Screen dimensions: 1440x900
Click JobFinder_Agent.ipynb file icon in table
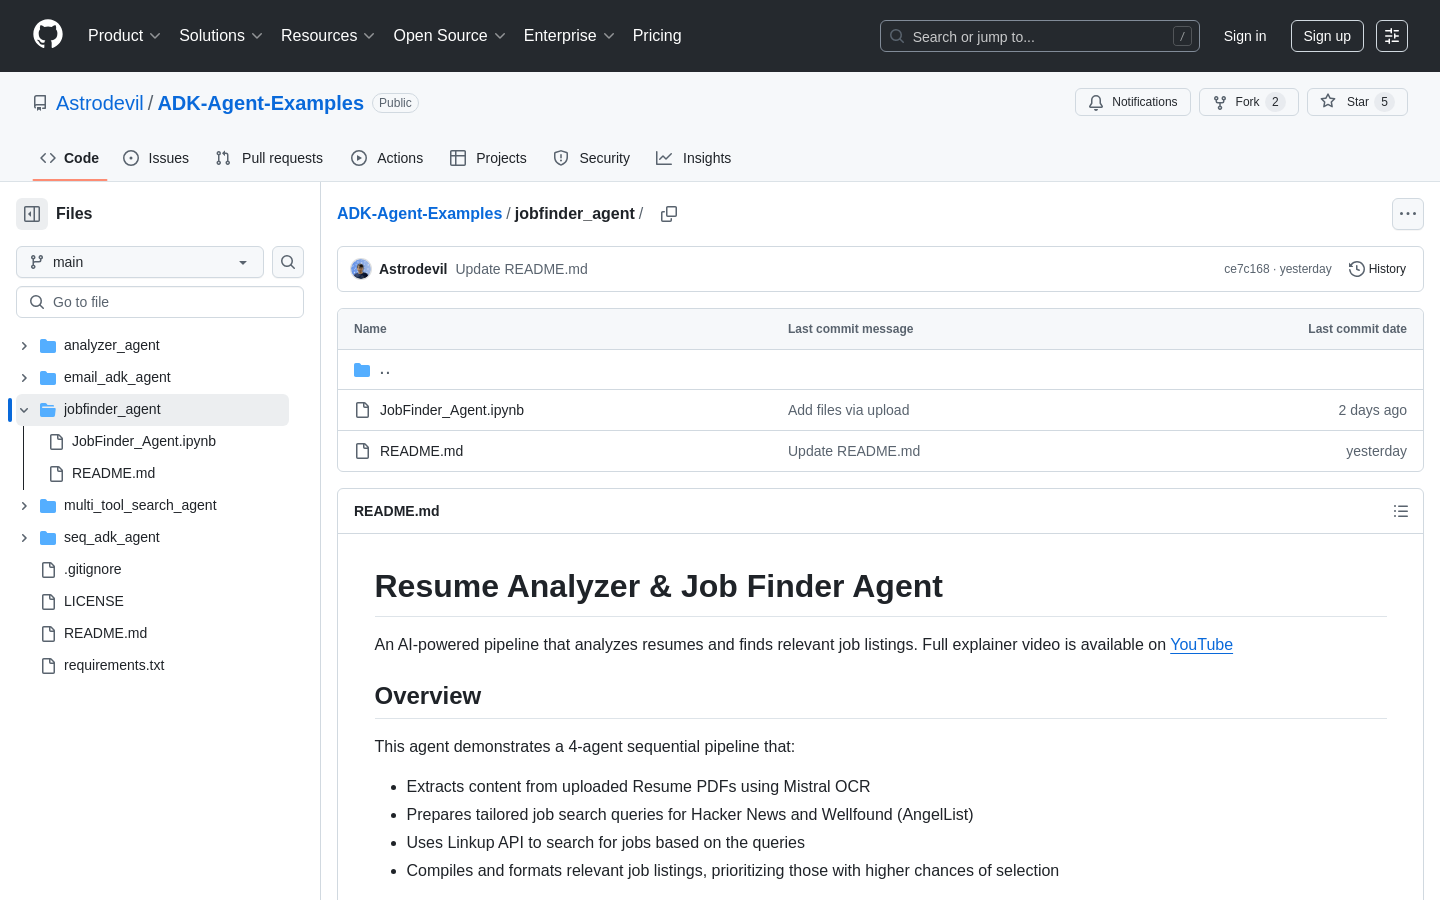point(363,410)
